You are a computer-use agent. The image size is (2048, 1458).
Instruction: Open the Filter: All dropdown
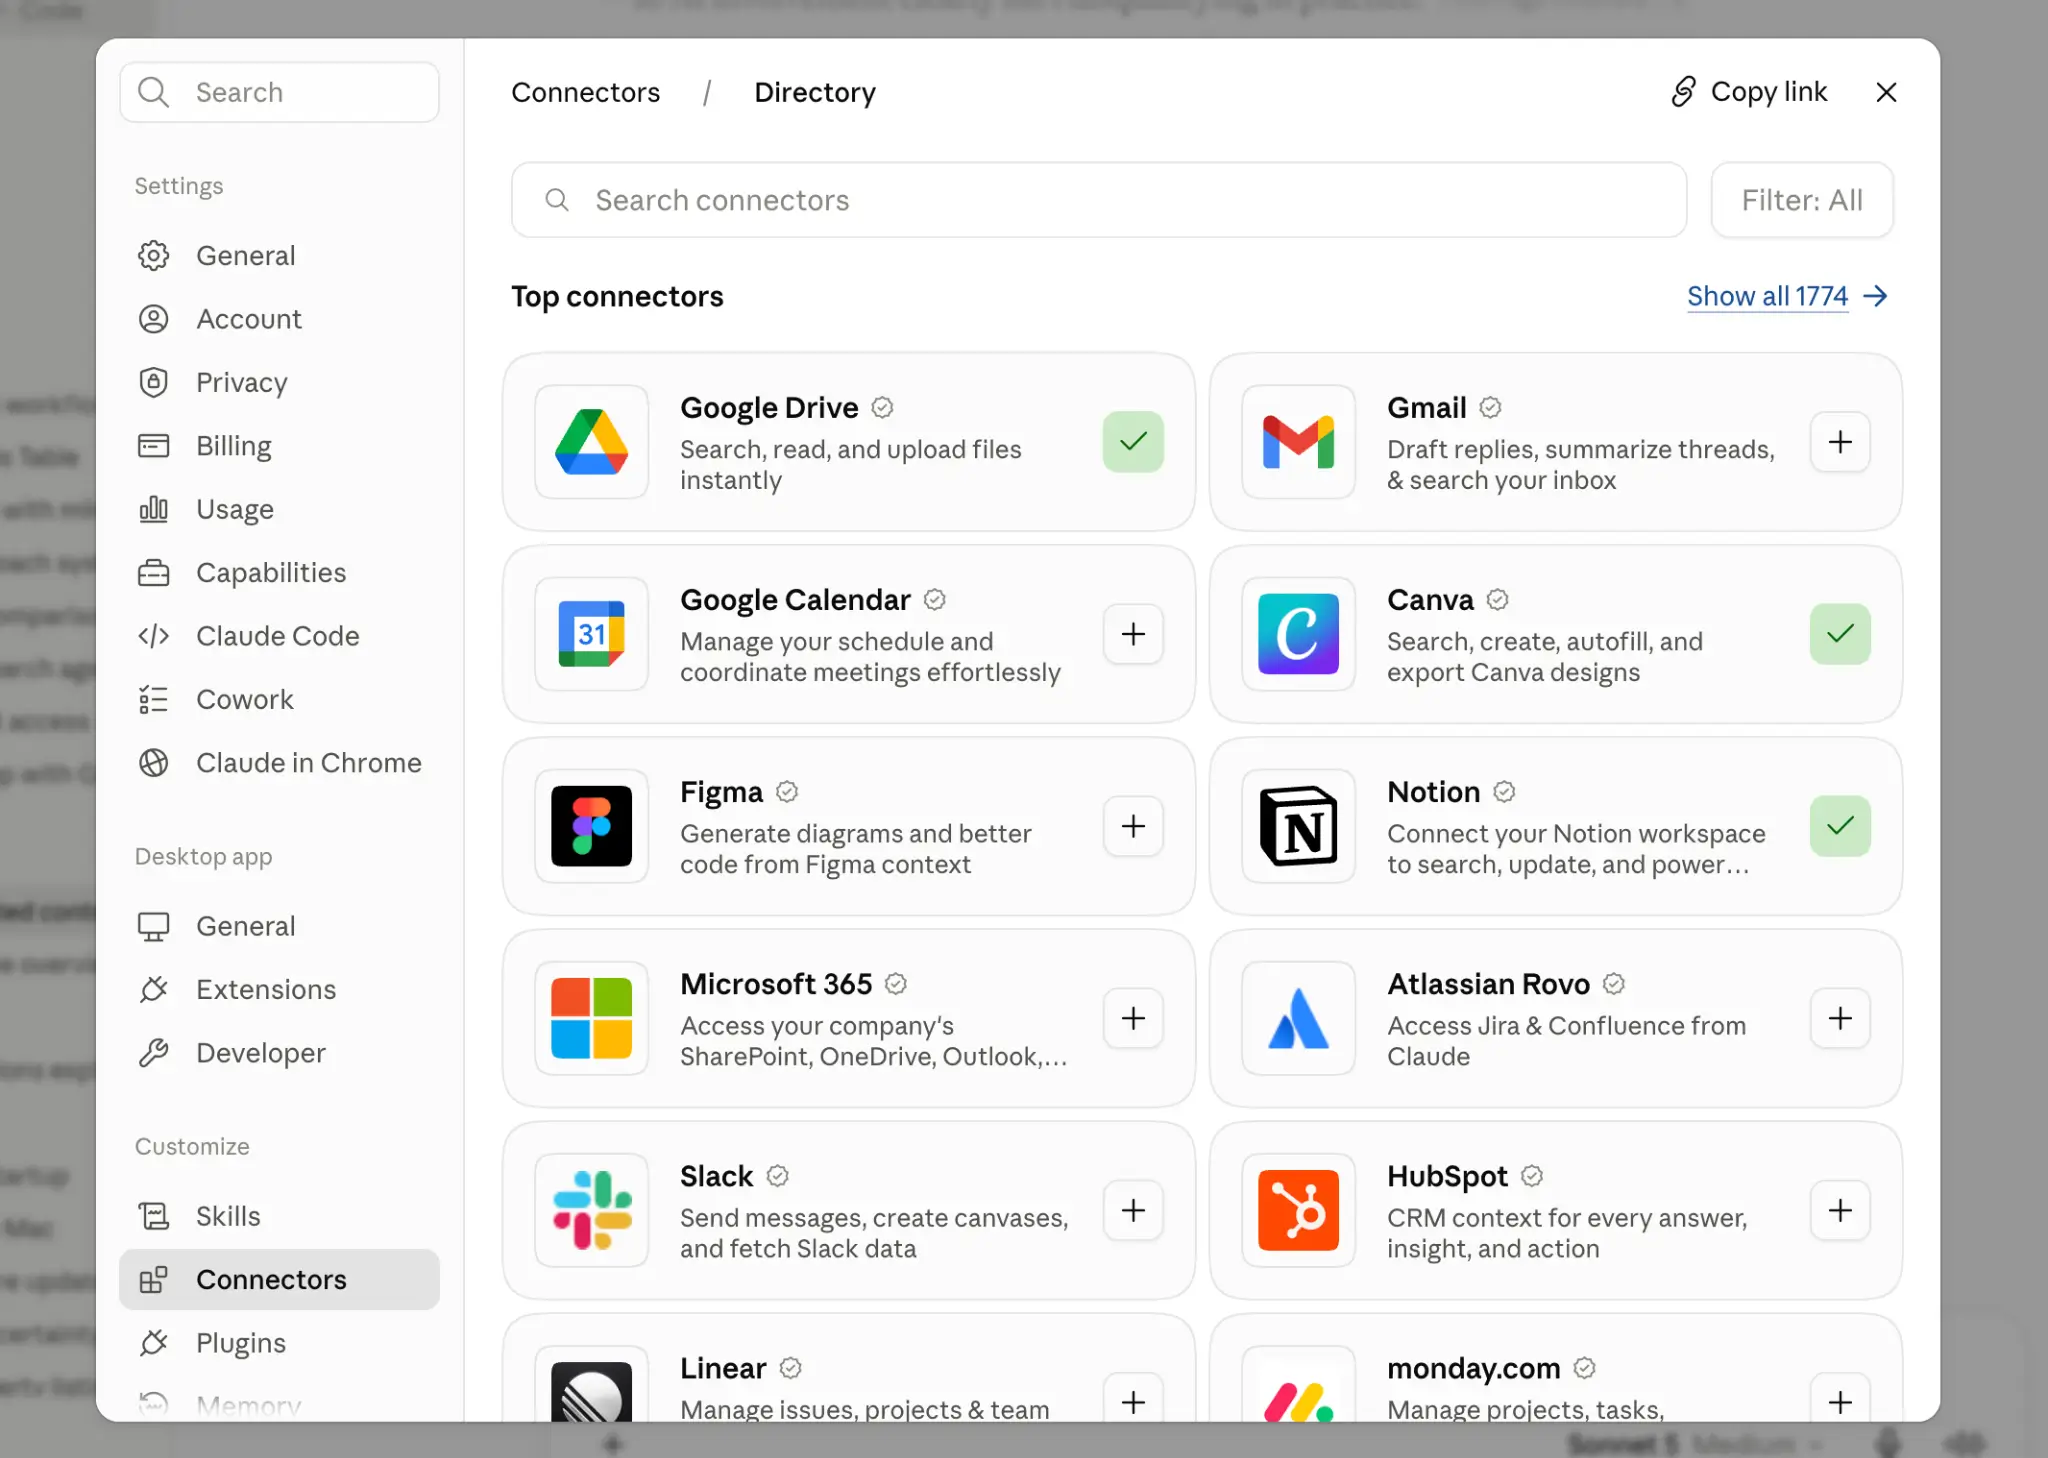click(x=1802, y=200)
